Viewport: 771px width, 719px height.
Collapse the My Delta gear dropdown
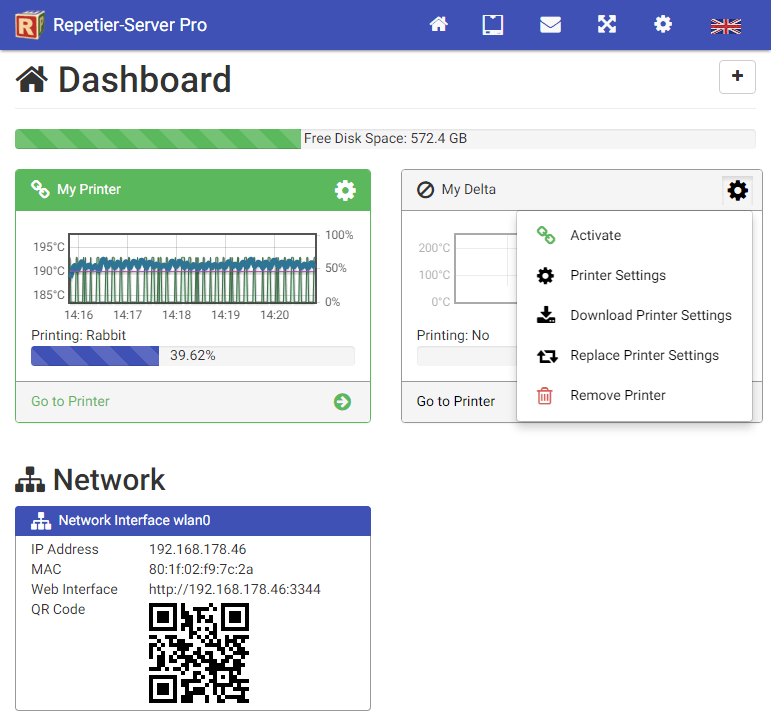click(x=737, y=190)
